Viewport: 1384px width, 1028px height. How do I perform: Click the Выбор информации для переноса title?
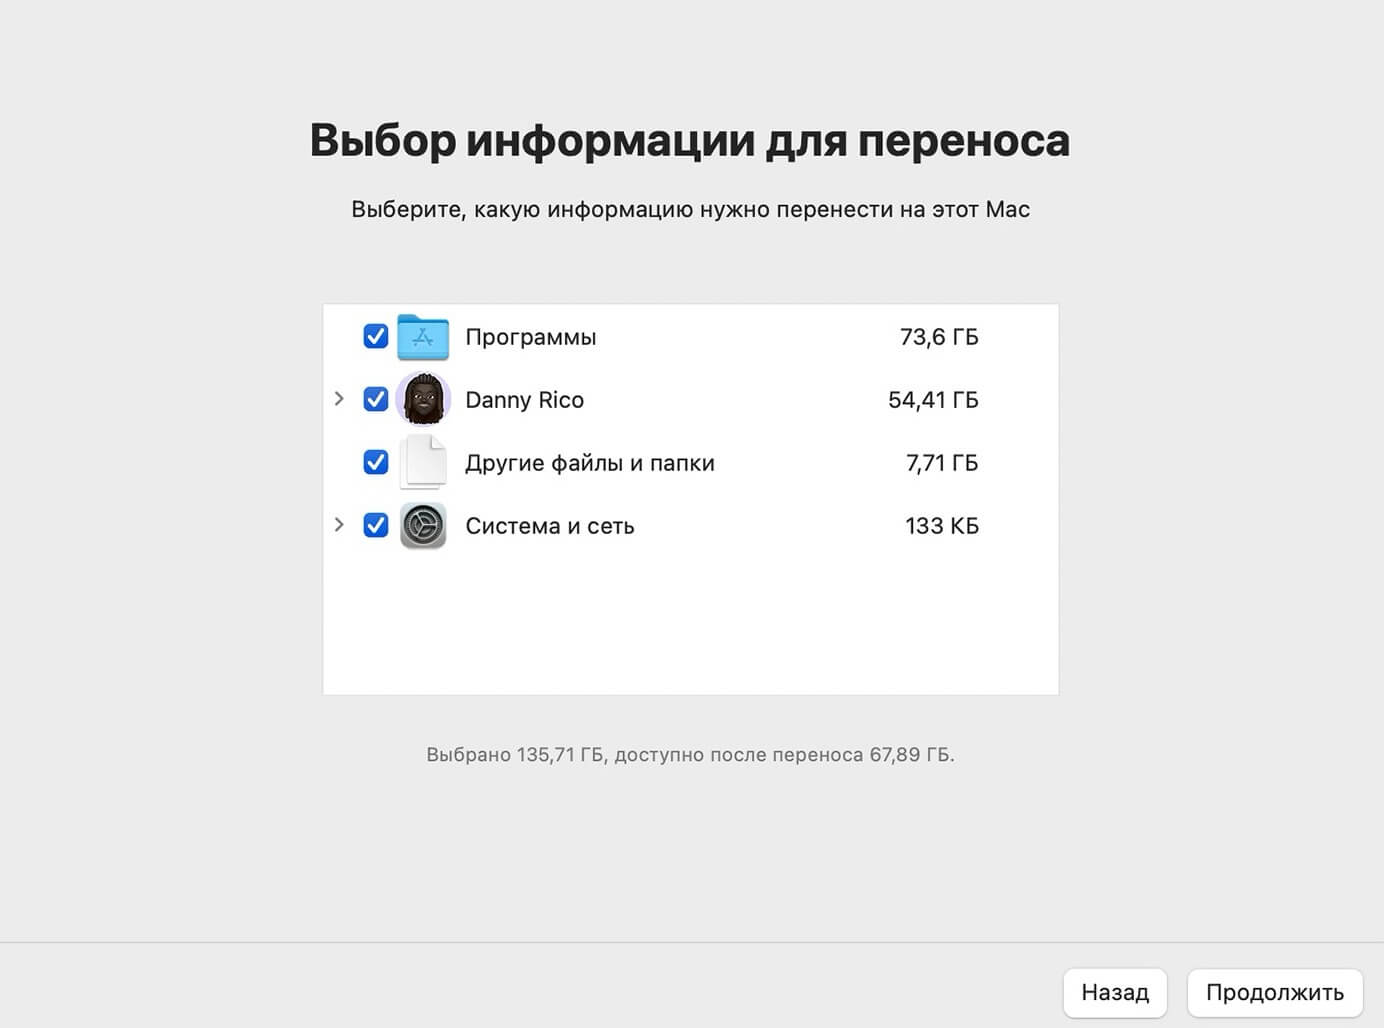coord(690,140)
